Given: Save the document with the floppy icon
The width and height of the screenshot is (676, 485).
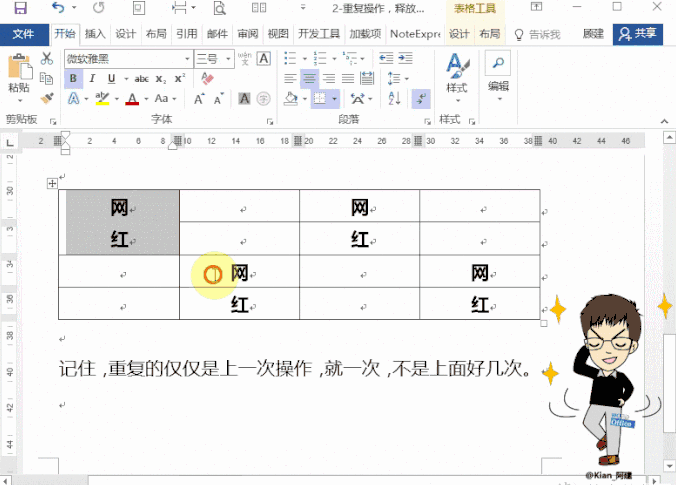Looking at the screenshot, I should pyautogui.click(x=20, y=8).
